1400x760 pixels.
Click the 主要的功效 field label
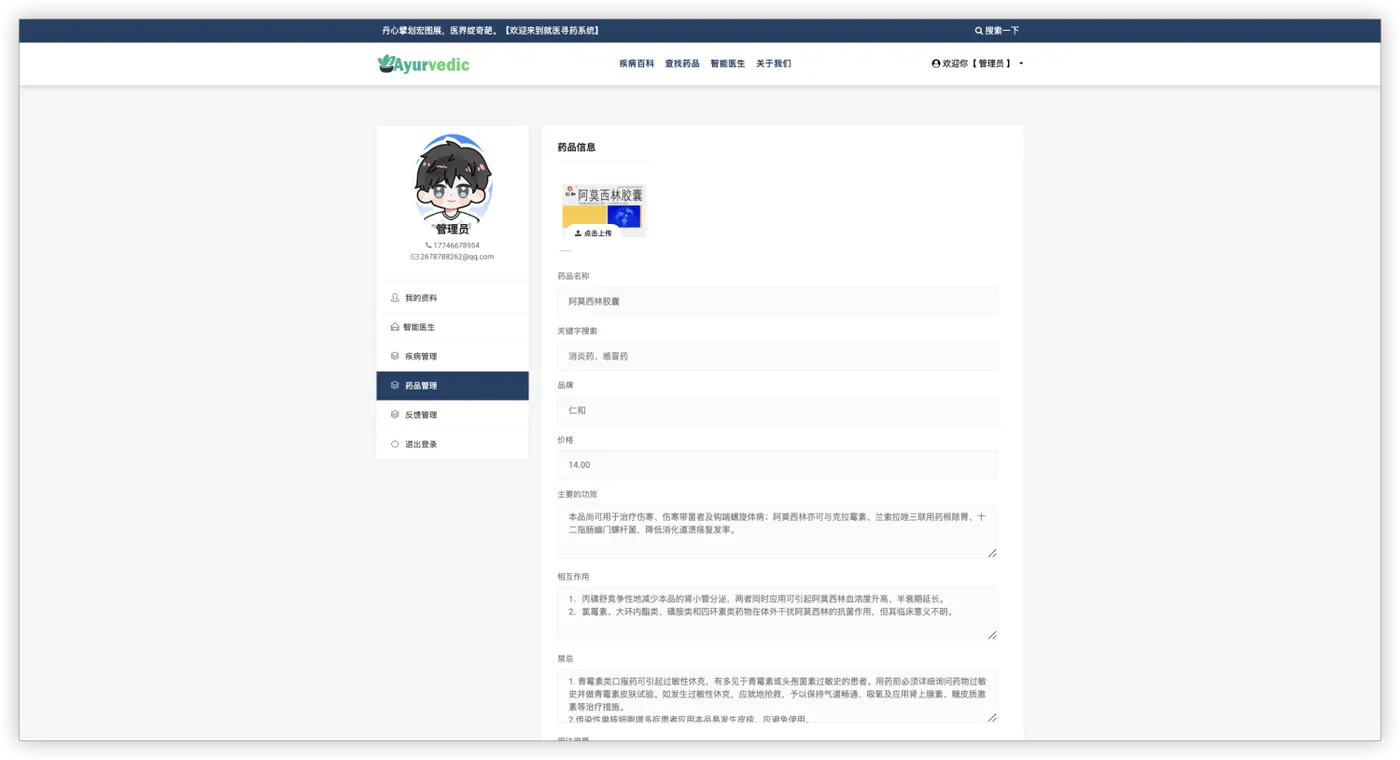click(x=577, y=494)
